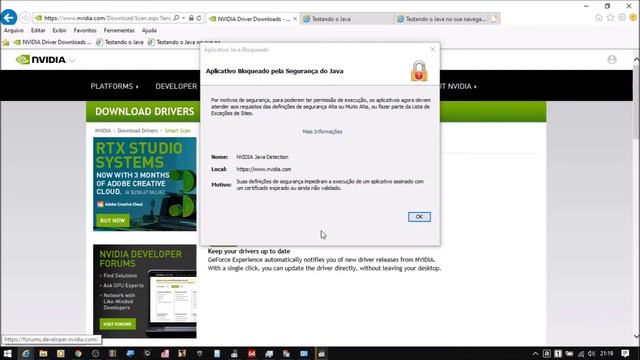
Task: Expand PLATFORMS navigation menu
Action: (x=114, y=86)
